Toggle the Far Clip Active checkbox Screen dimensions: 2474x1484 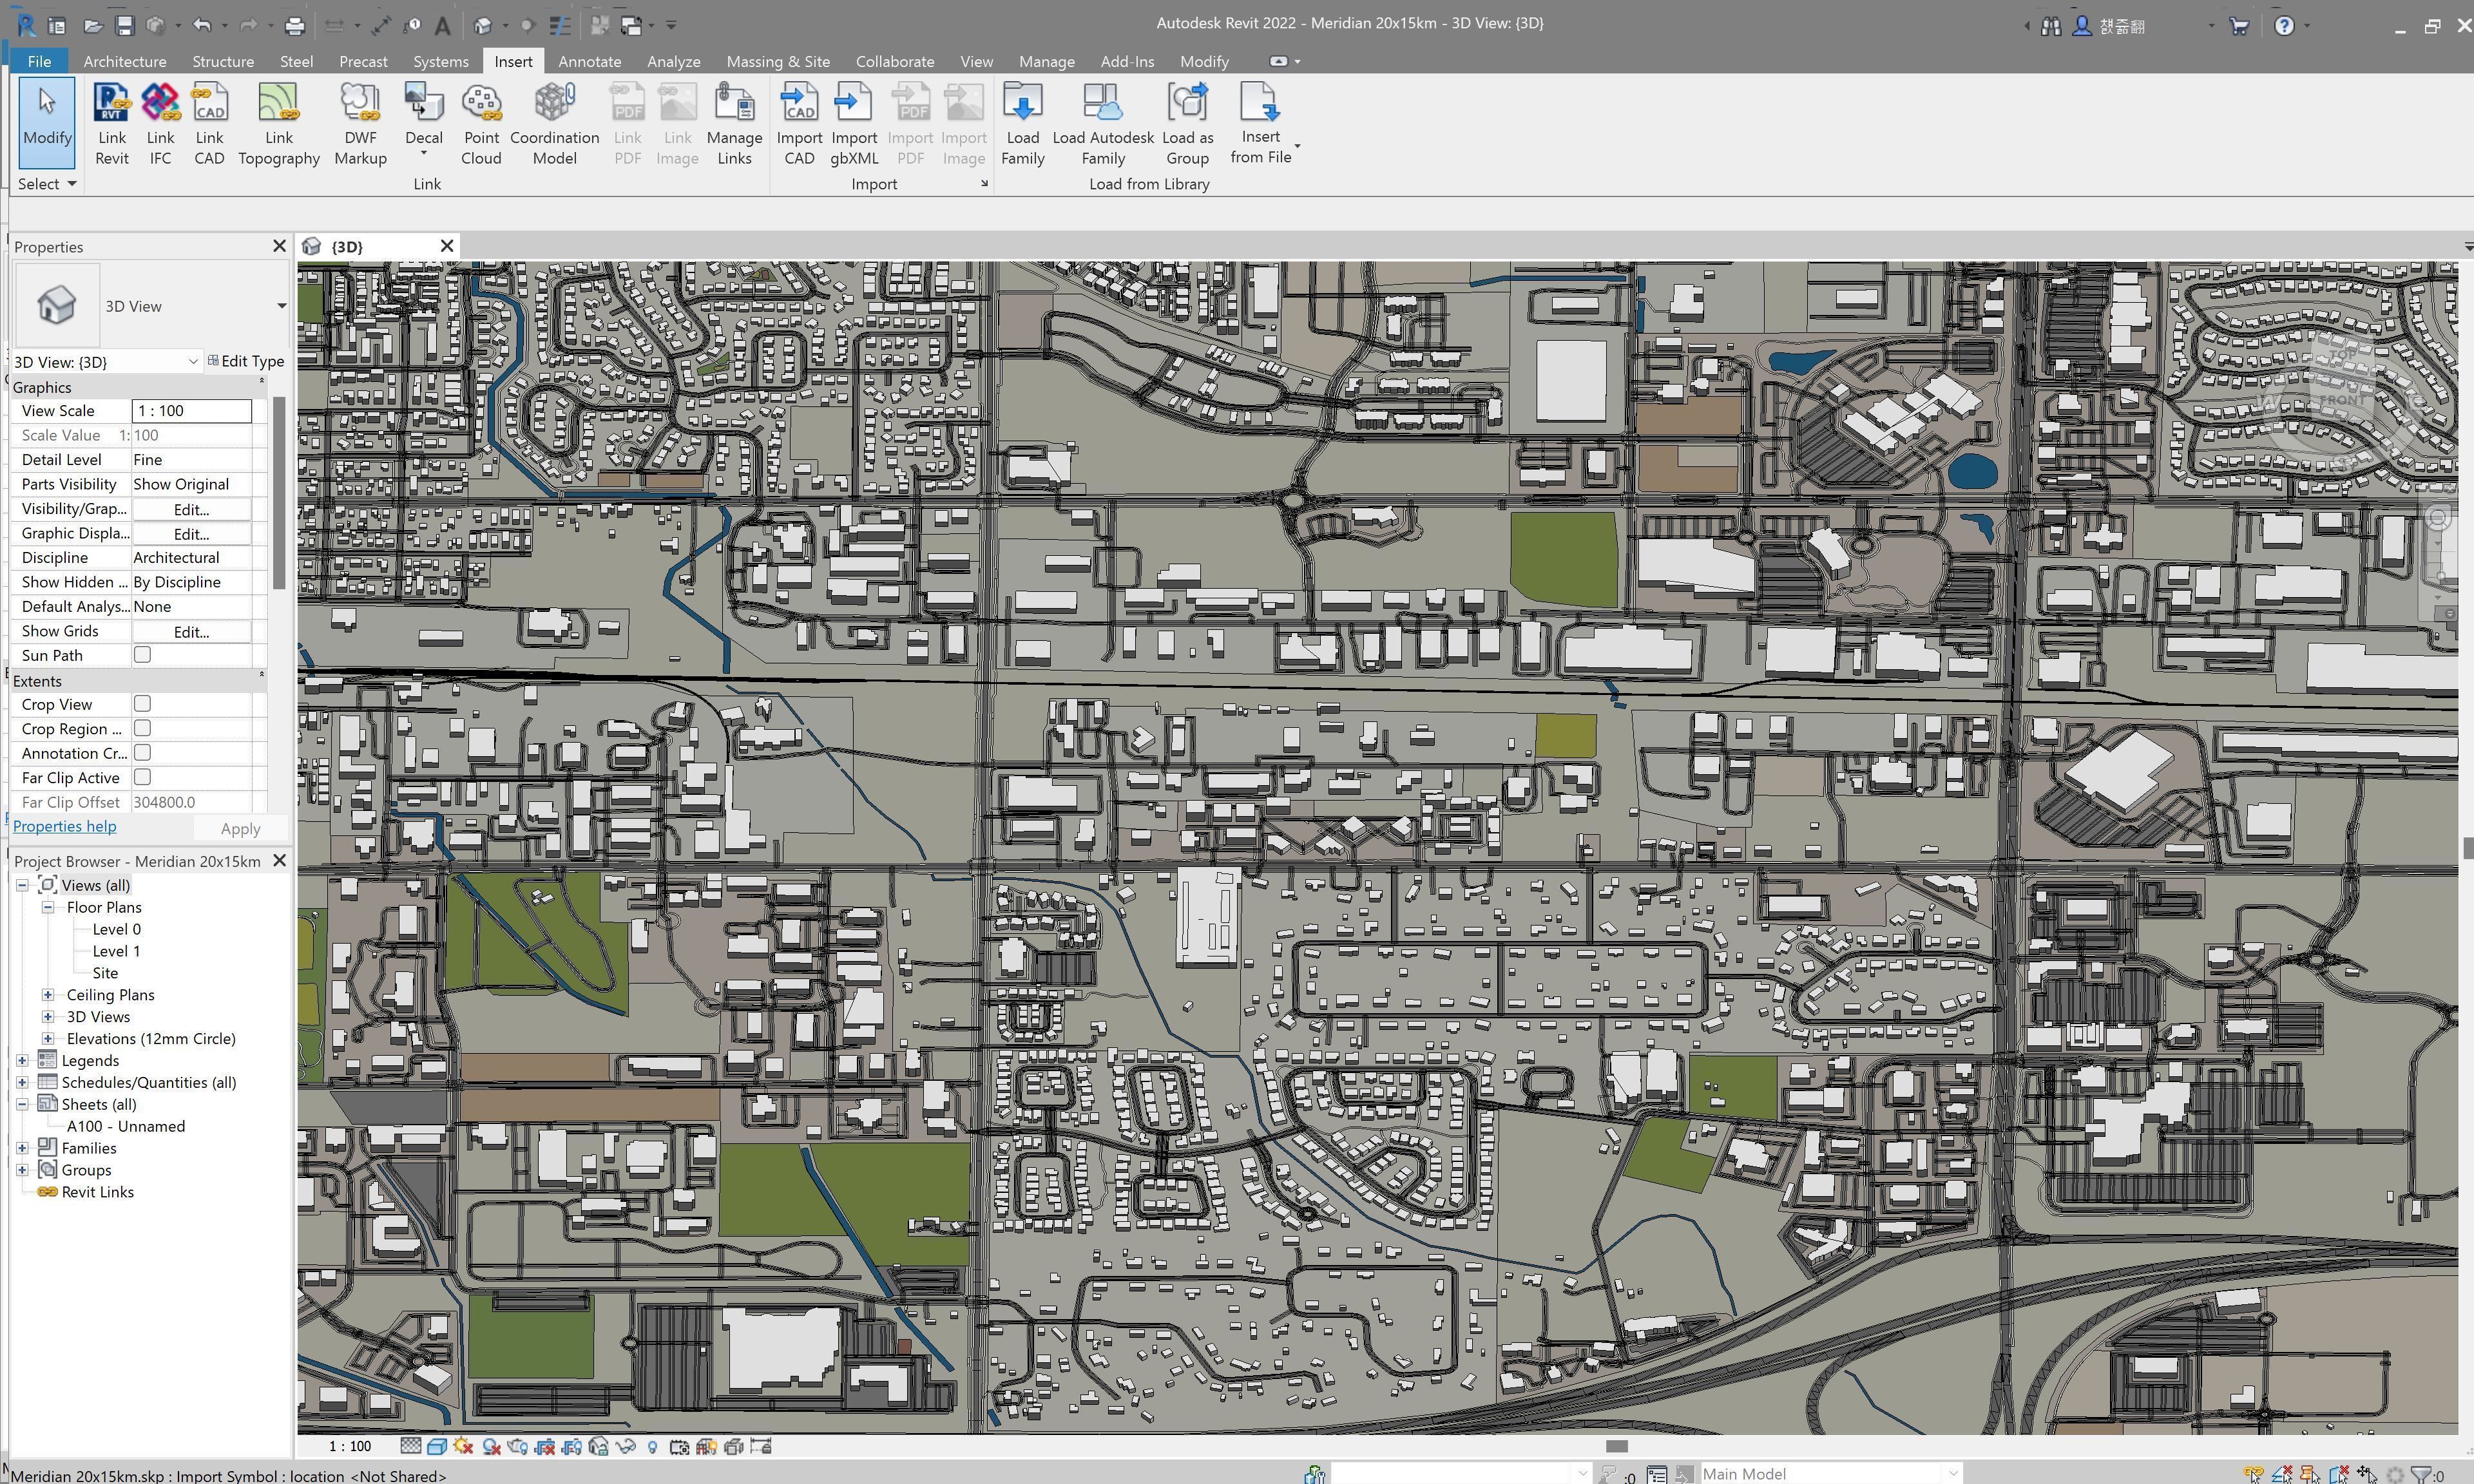pyautogui.click(x=142, y=777)
